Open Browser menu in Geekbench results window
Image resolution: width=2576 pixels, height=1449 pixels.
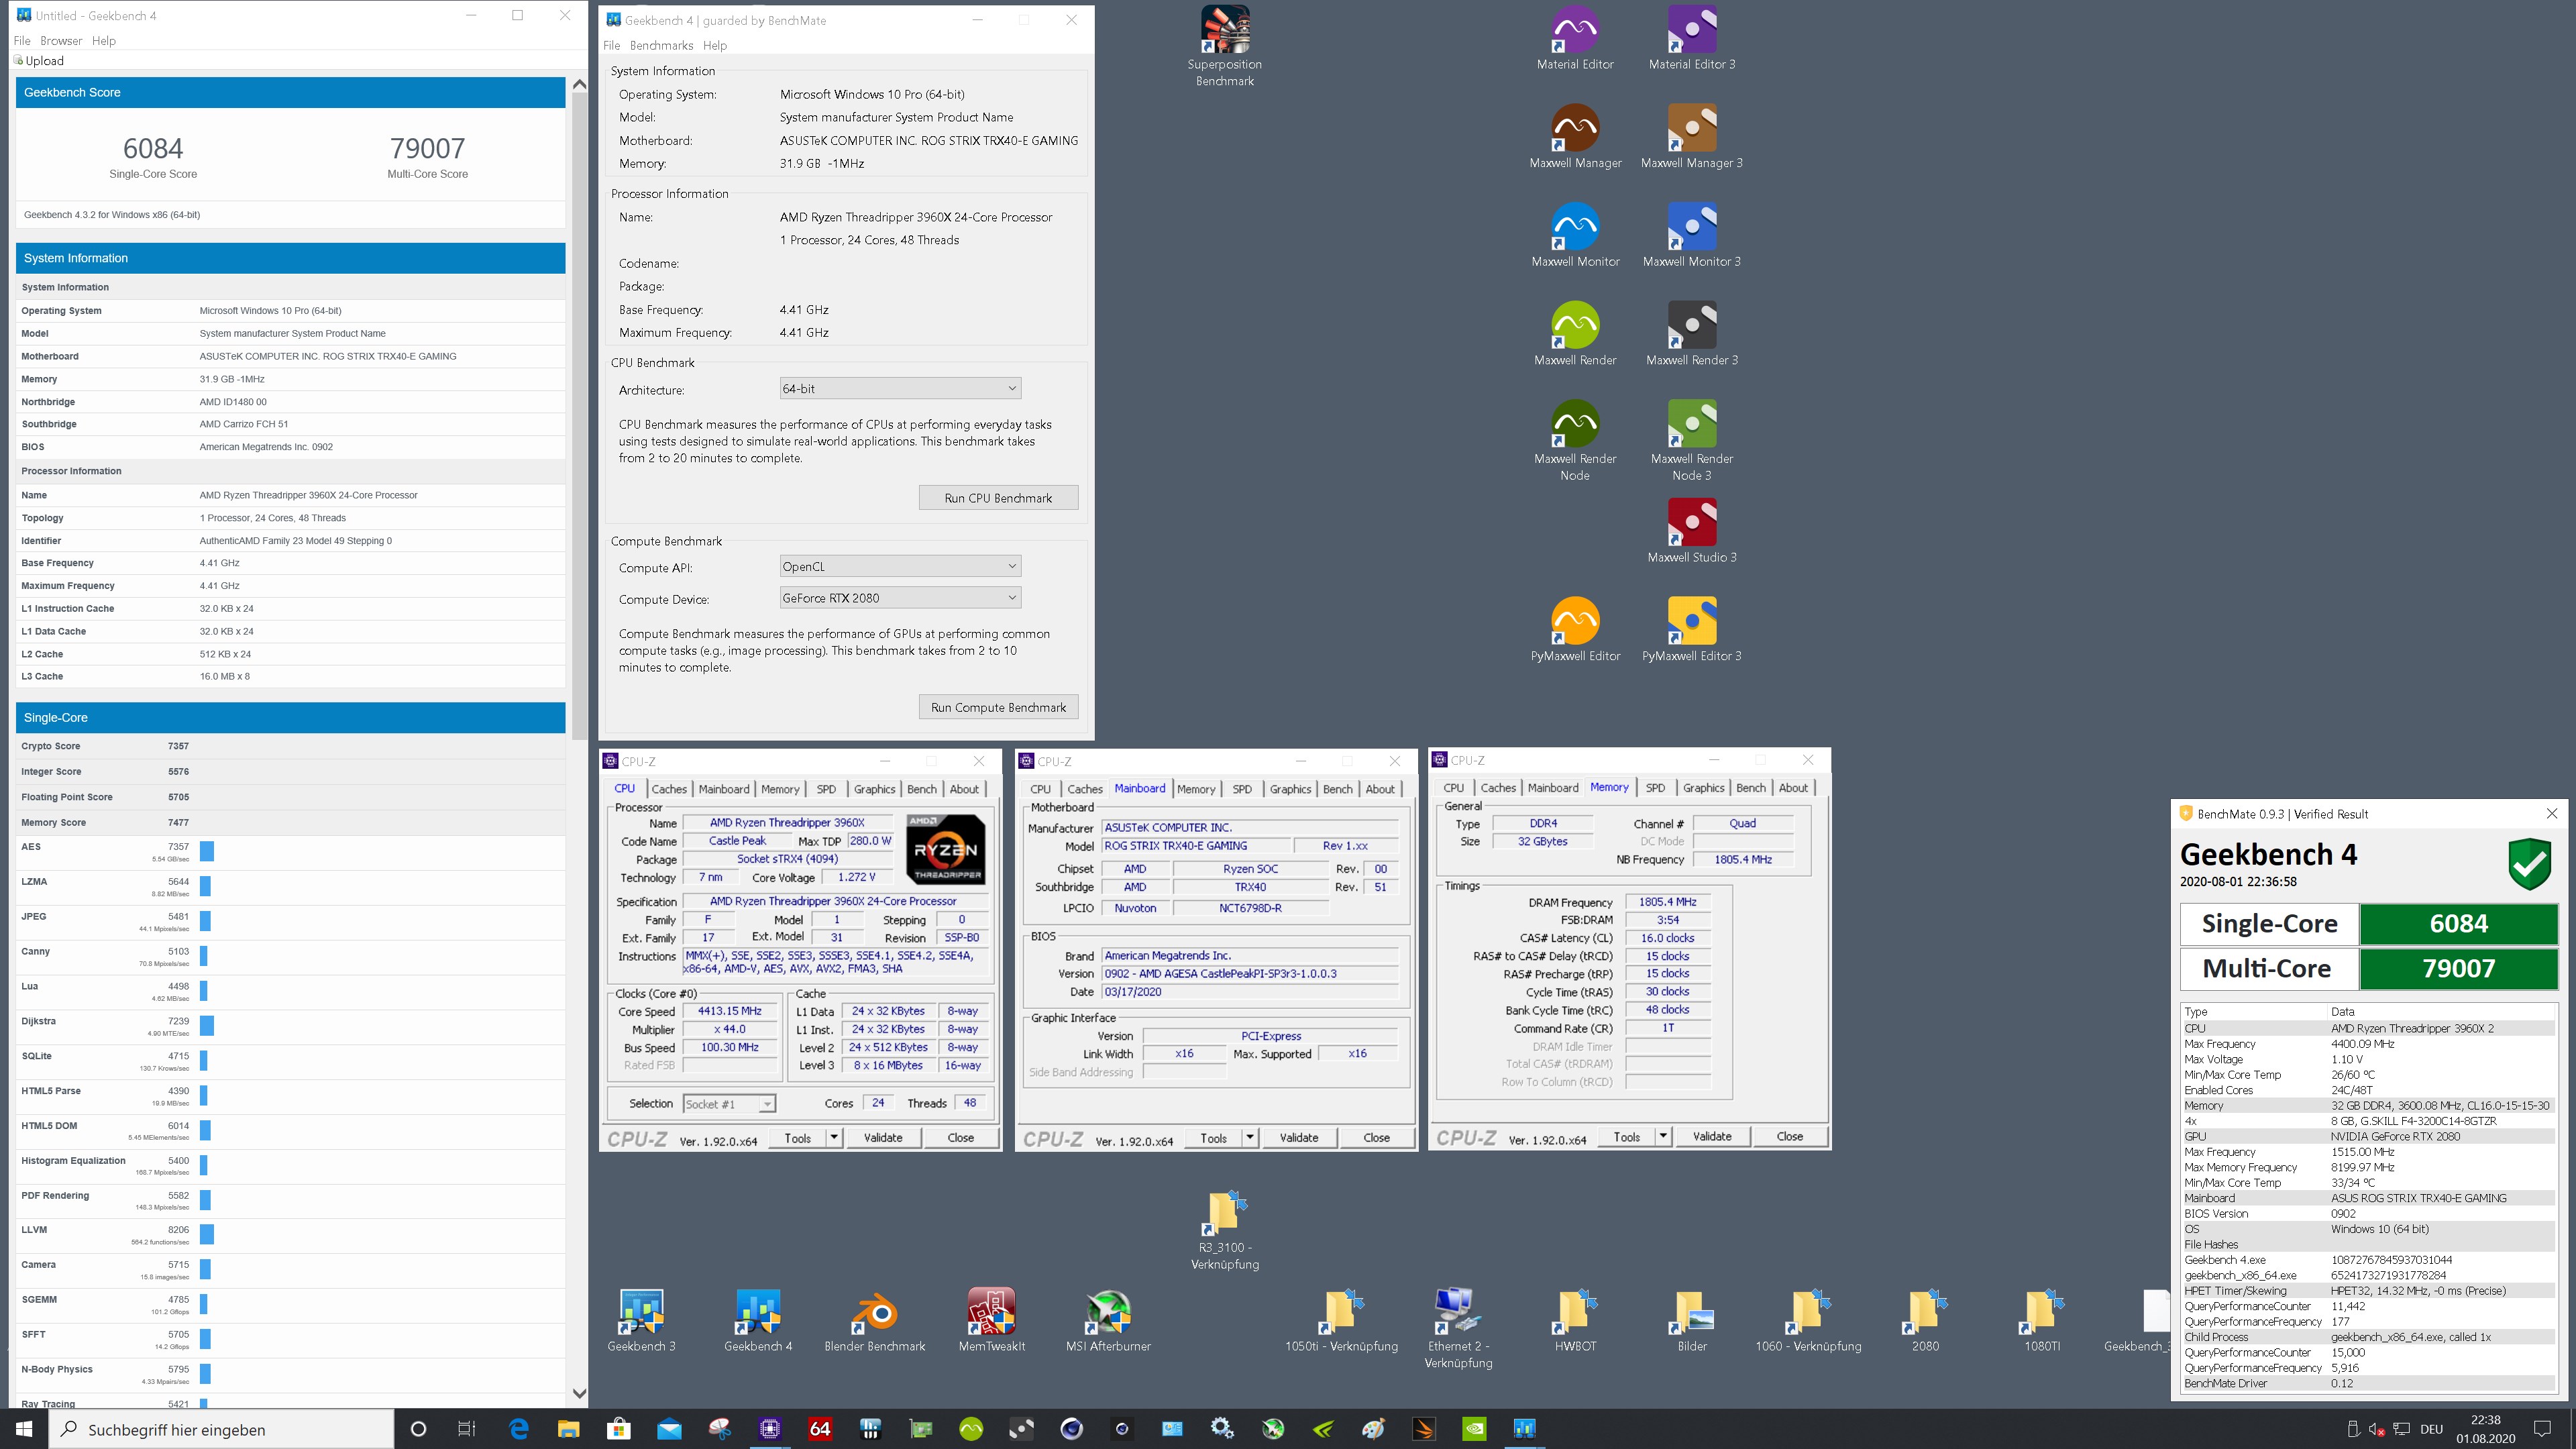click(61, 40)
